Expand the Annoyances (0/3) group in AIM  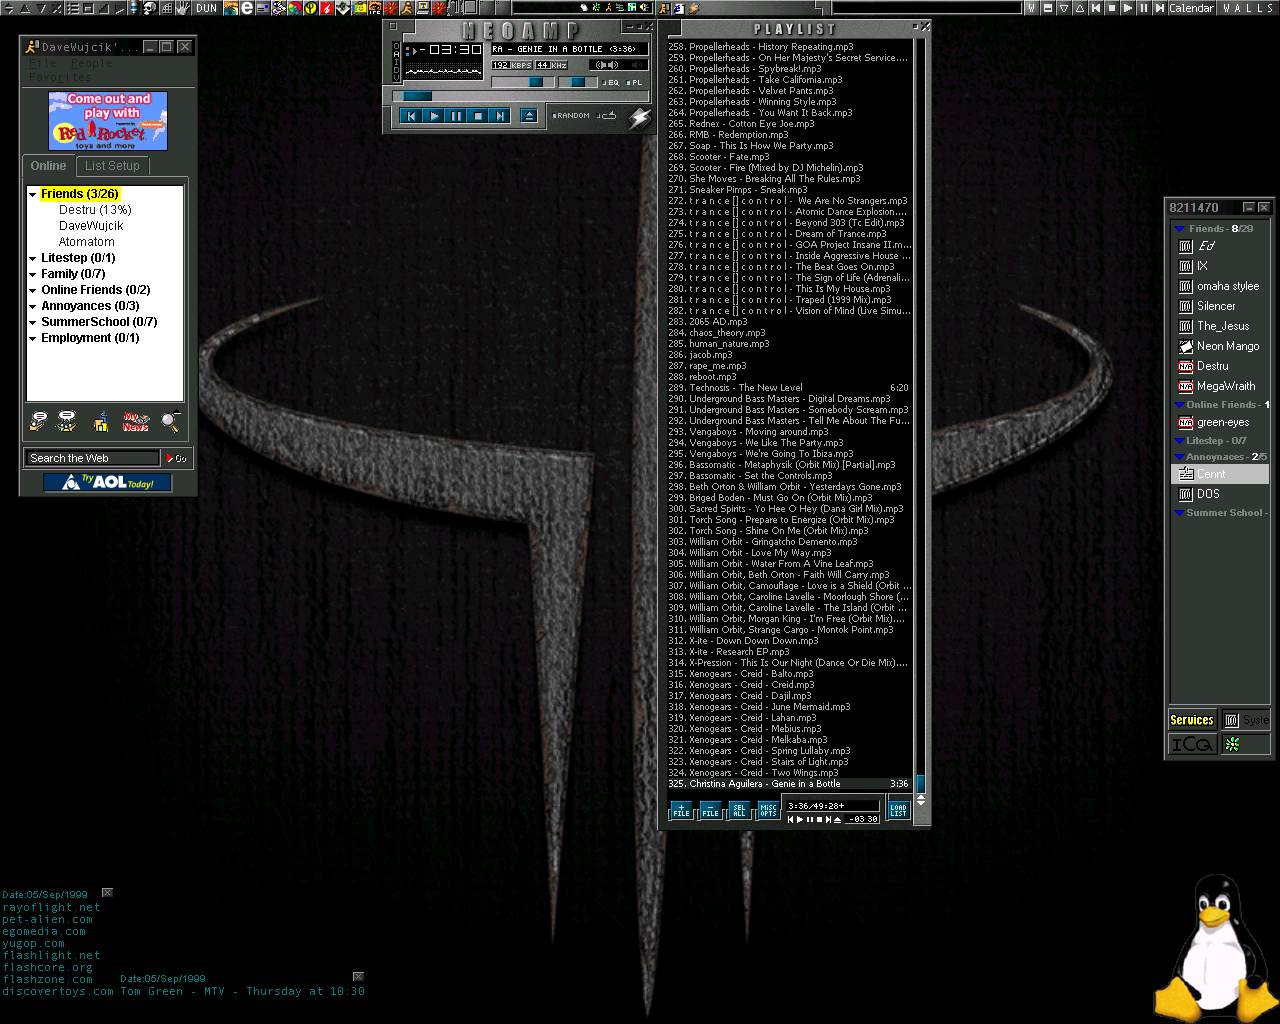coord(33,306)
